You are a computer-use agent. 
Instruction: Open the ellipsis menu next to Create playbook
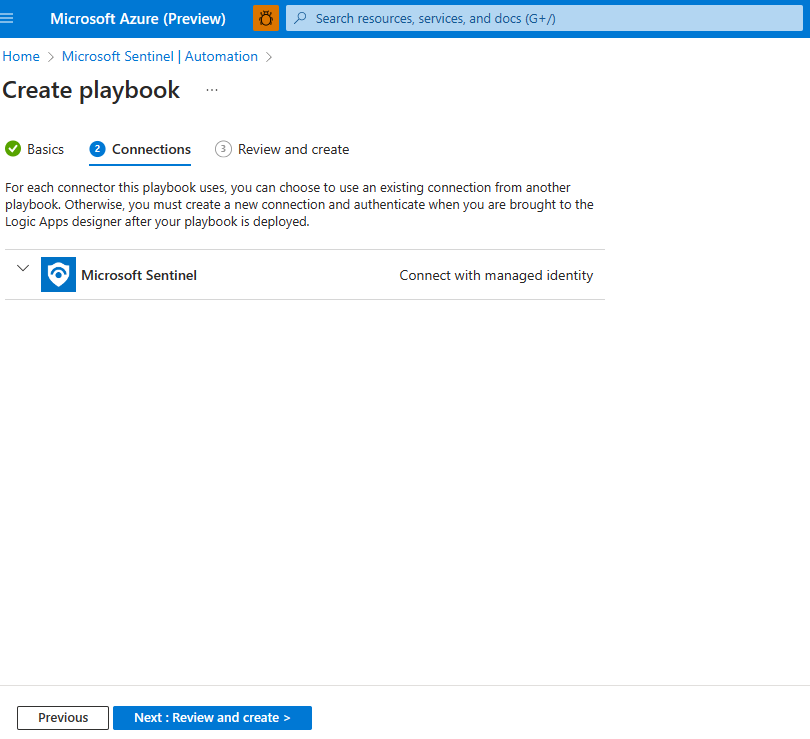click(211, 90)
